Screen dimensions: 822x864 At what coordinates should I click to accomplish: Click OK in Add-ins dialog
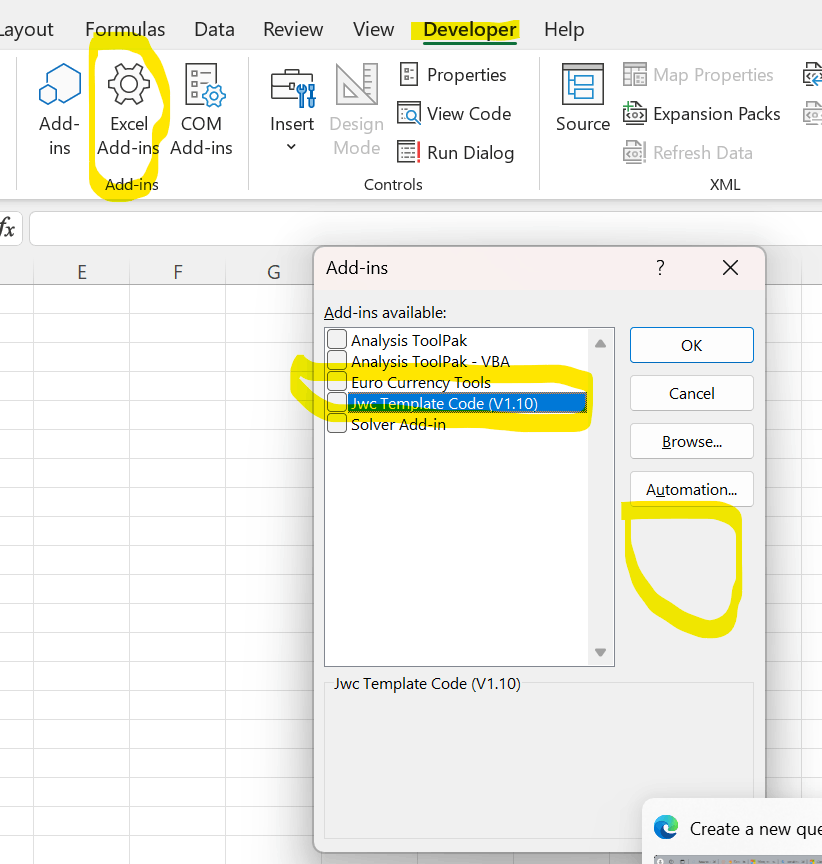691,345
